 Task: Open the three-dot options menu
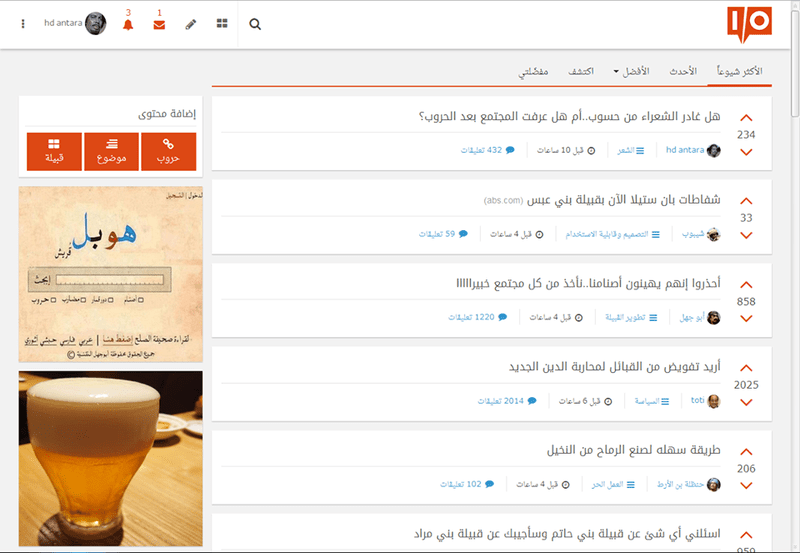point(23,24)
